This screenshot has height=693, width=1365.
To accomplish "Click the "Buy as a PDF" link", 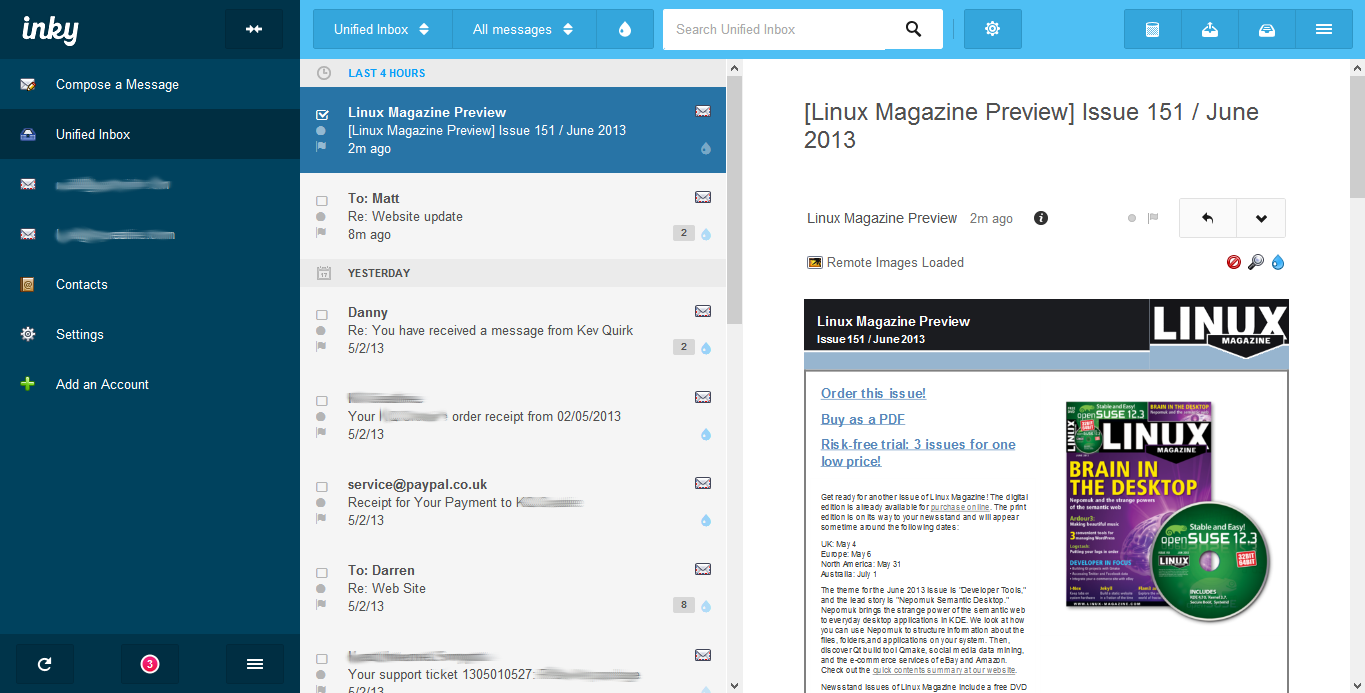I will coord(863,419).
